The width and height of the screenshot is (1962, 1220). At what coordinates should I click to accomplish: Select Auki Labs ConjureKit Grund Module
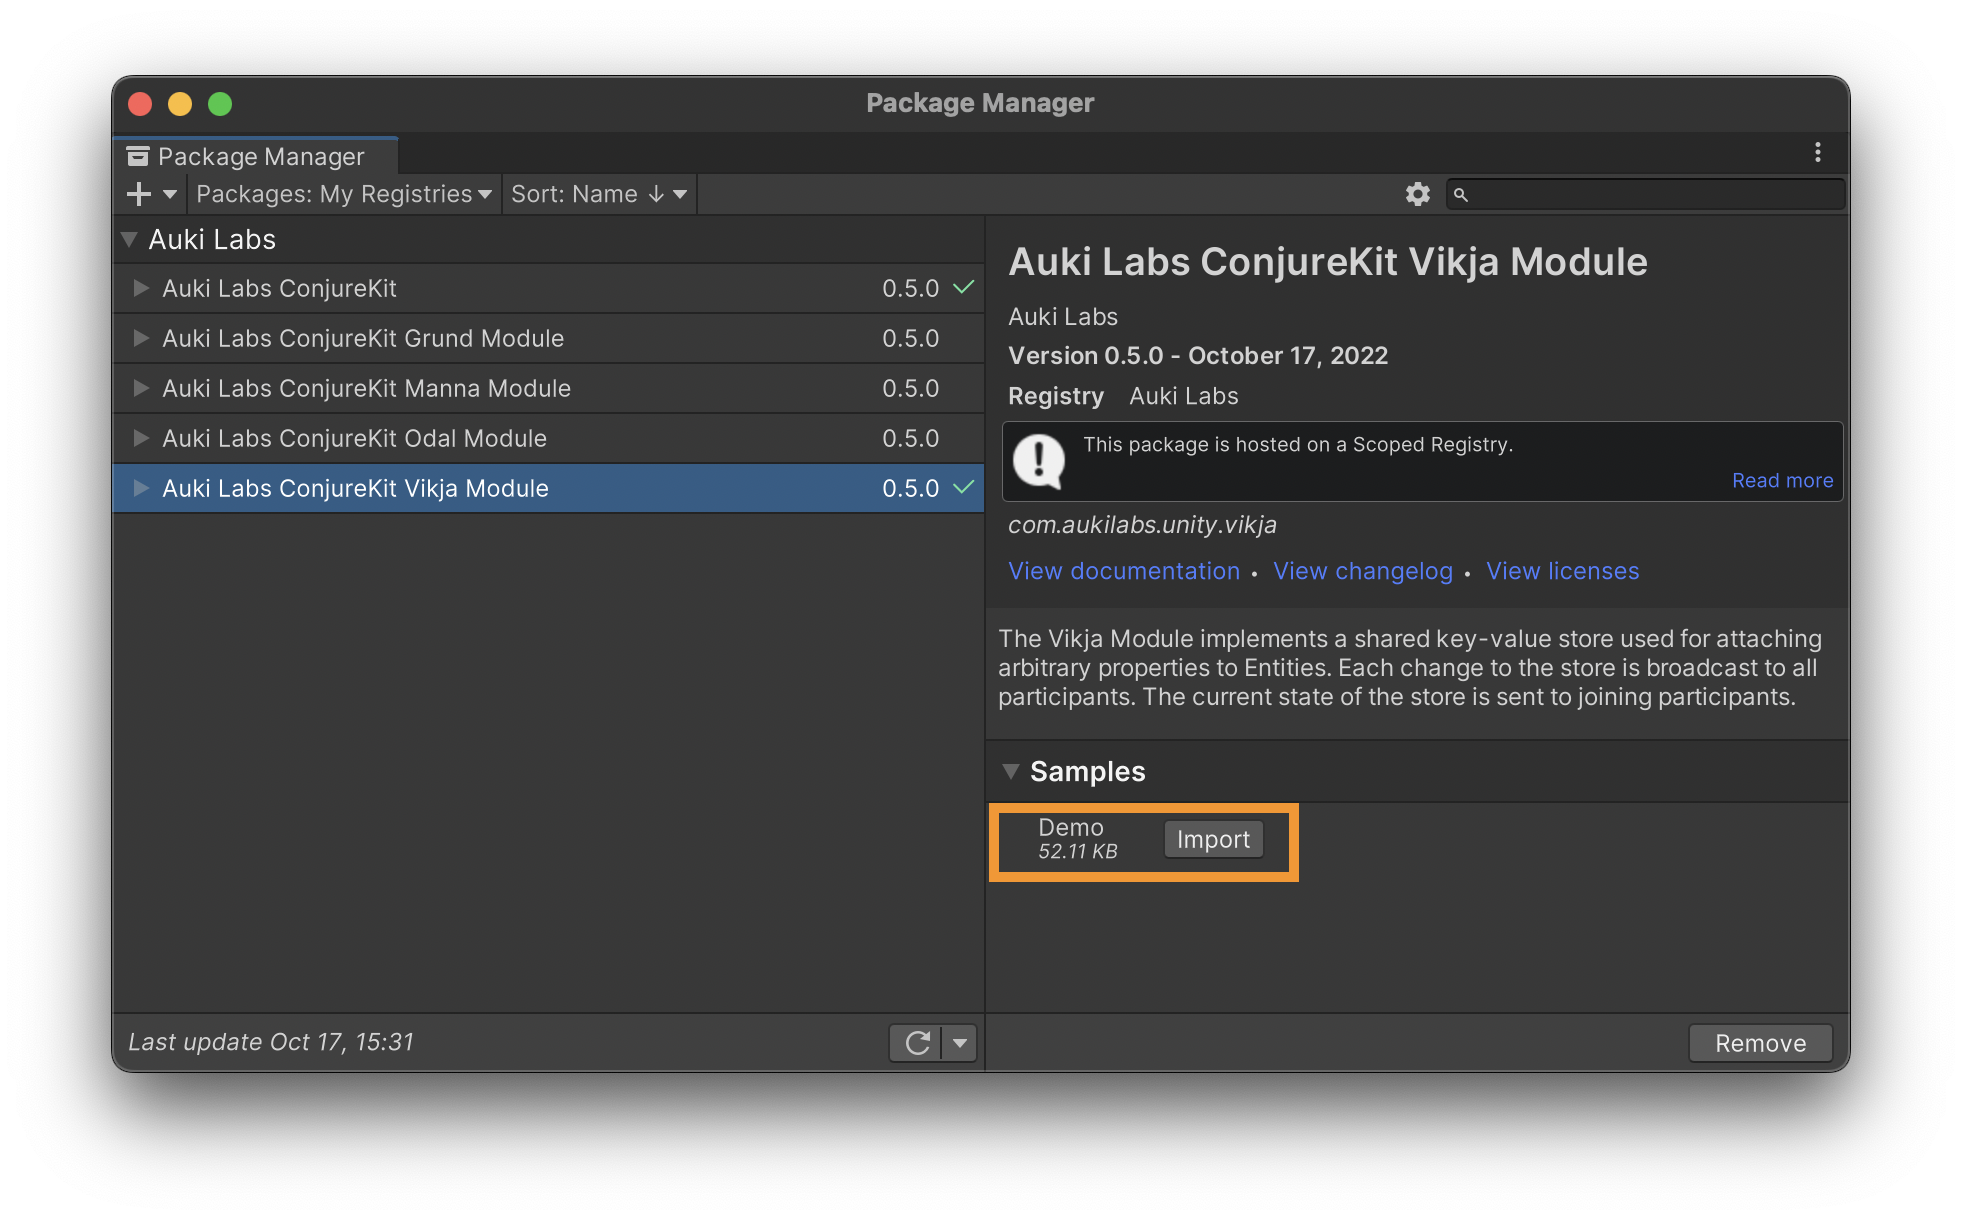point(548,338)
